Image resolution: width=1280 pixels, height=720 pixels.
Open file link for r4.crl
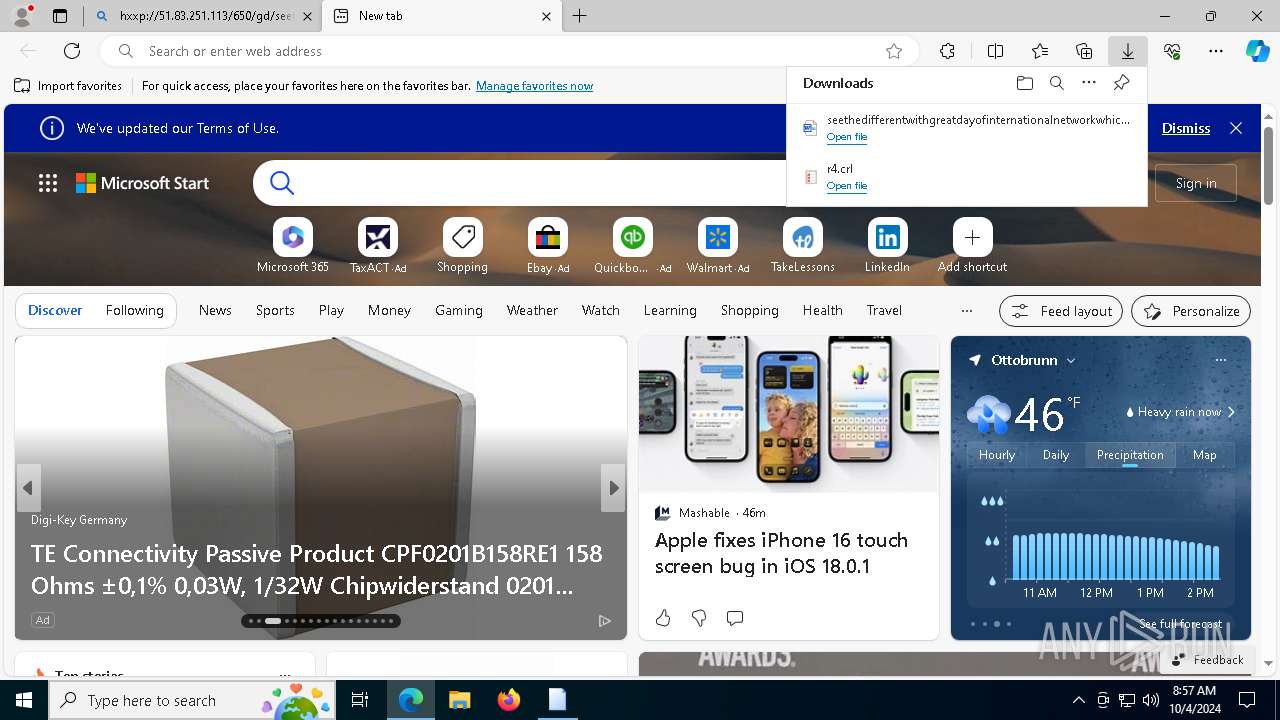click(846, 186)
